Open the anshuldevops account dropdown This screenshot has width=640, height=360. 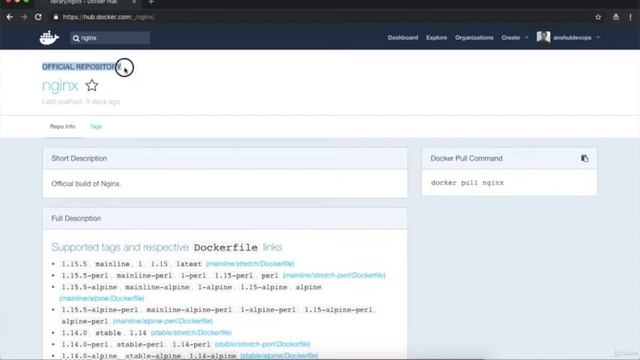pos(576,38)
